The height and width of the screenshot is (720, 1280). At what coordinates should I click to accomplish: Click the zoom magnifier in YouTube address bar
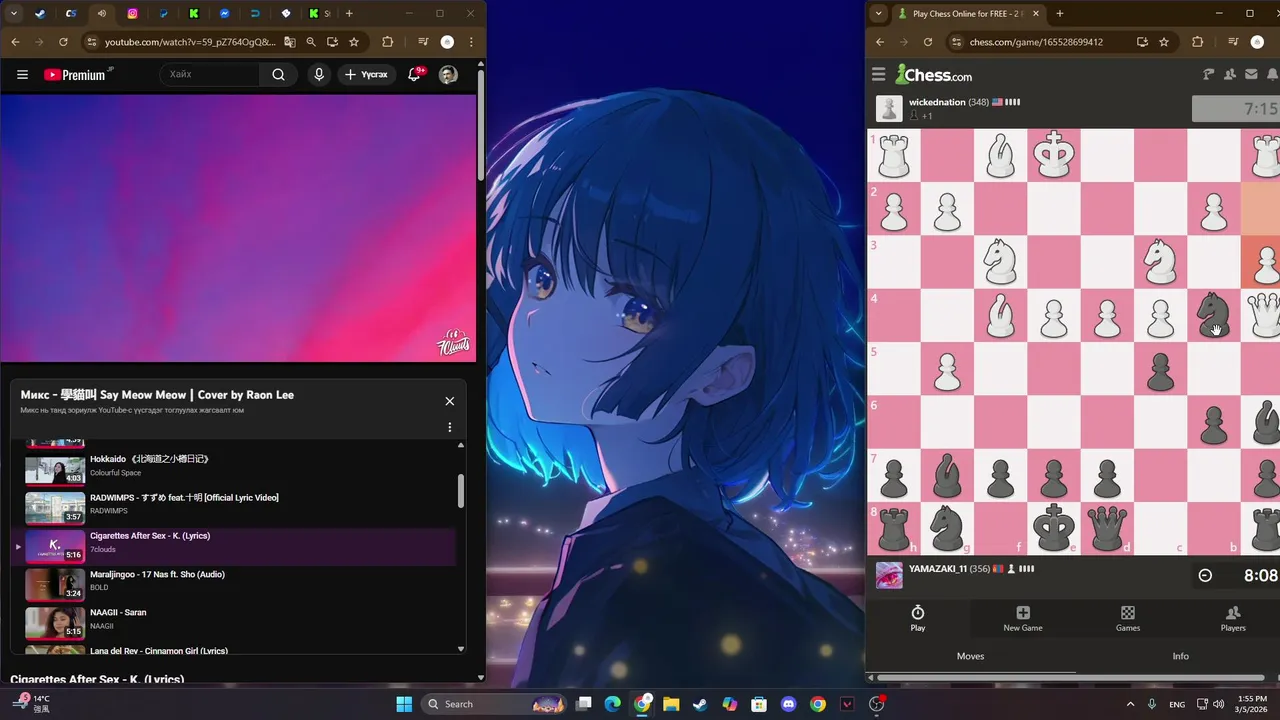[x=311, y=42]
